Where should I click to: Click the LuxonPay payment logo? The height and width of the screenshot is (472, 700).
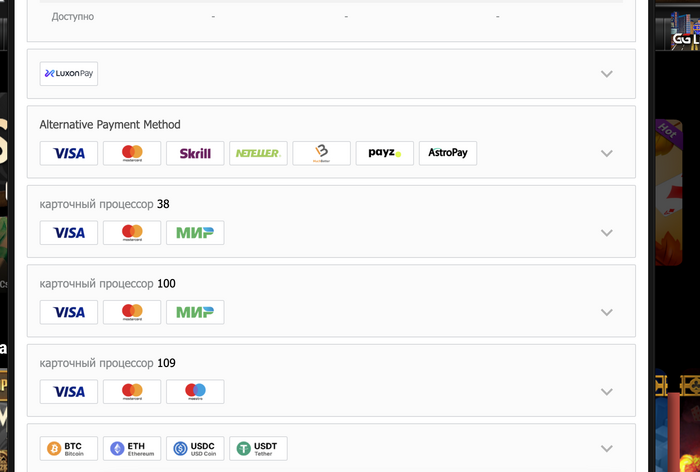coord(69,74)
